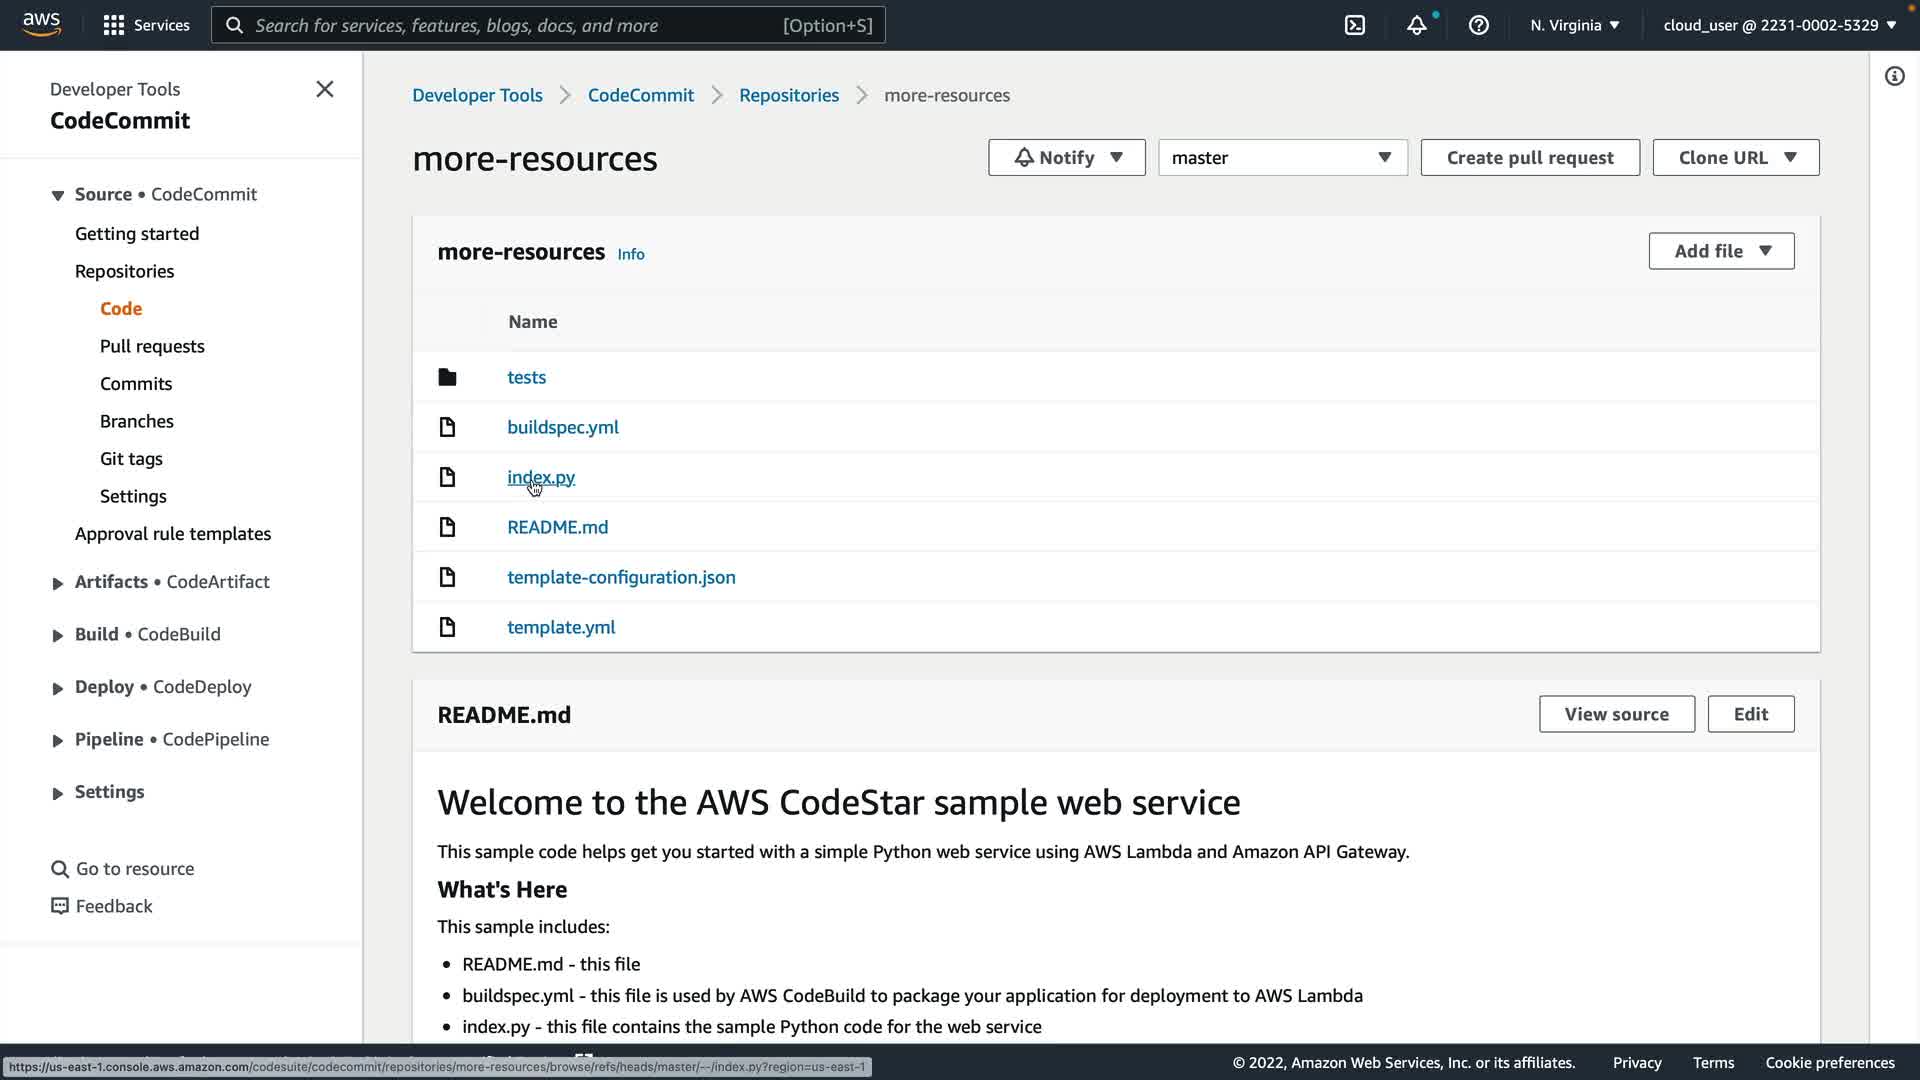Open the notifications bell
The width and height of the screenshot is (1920, 1080).
point(1416,25)
